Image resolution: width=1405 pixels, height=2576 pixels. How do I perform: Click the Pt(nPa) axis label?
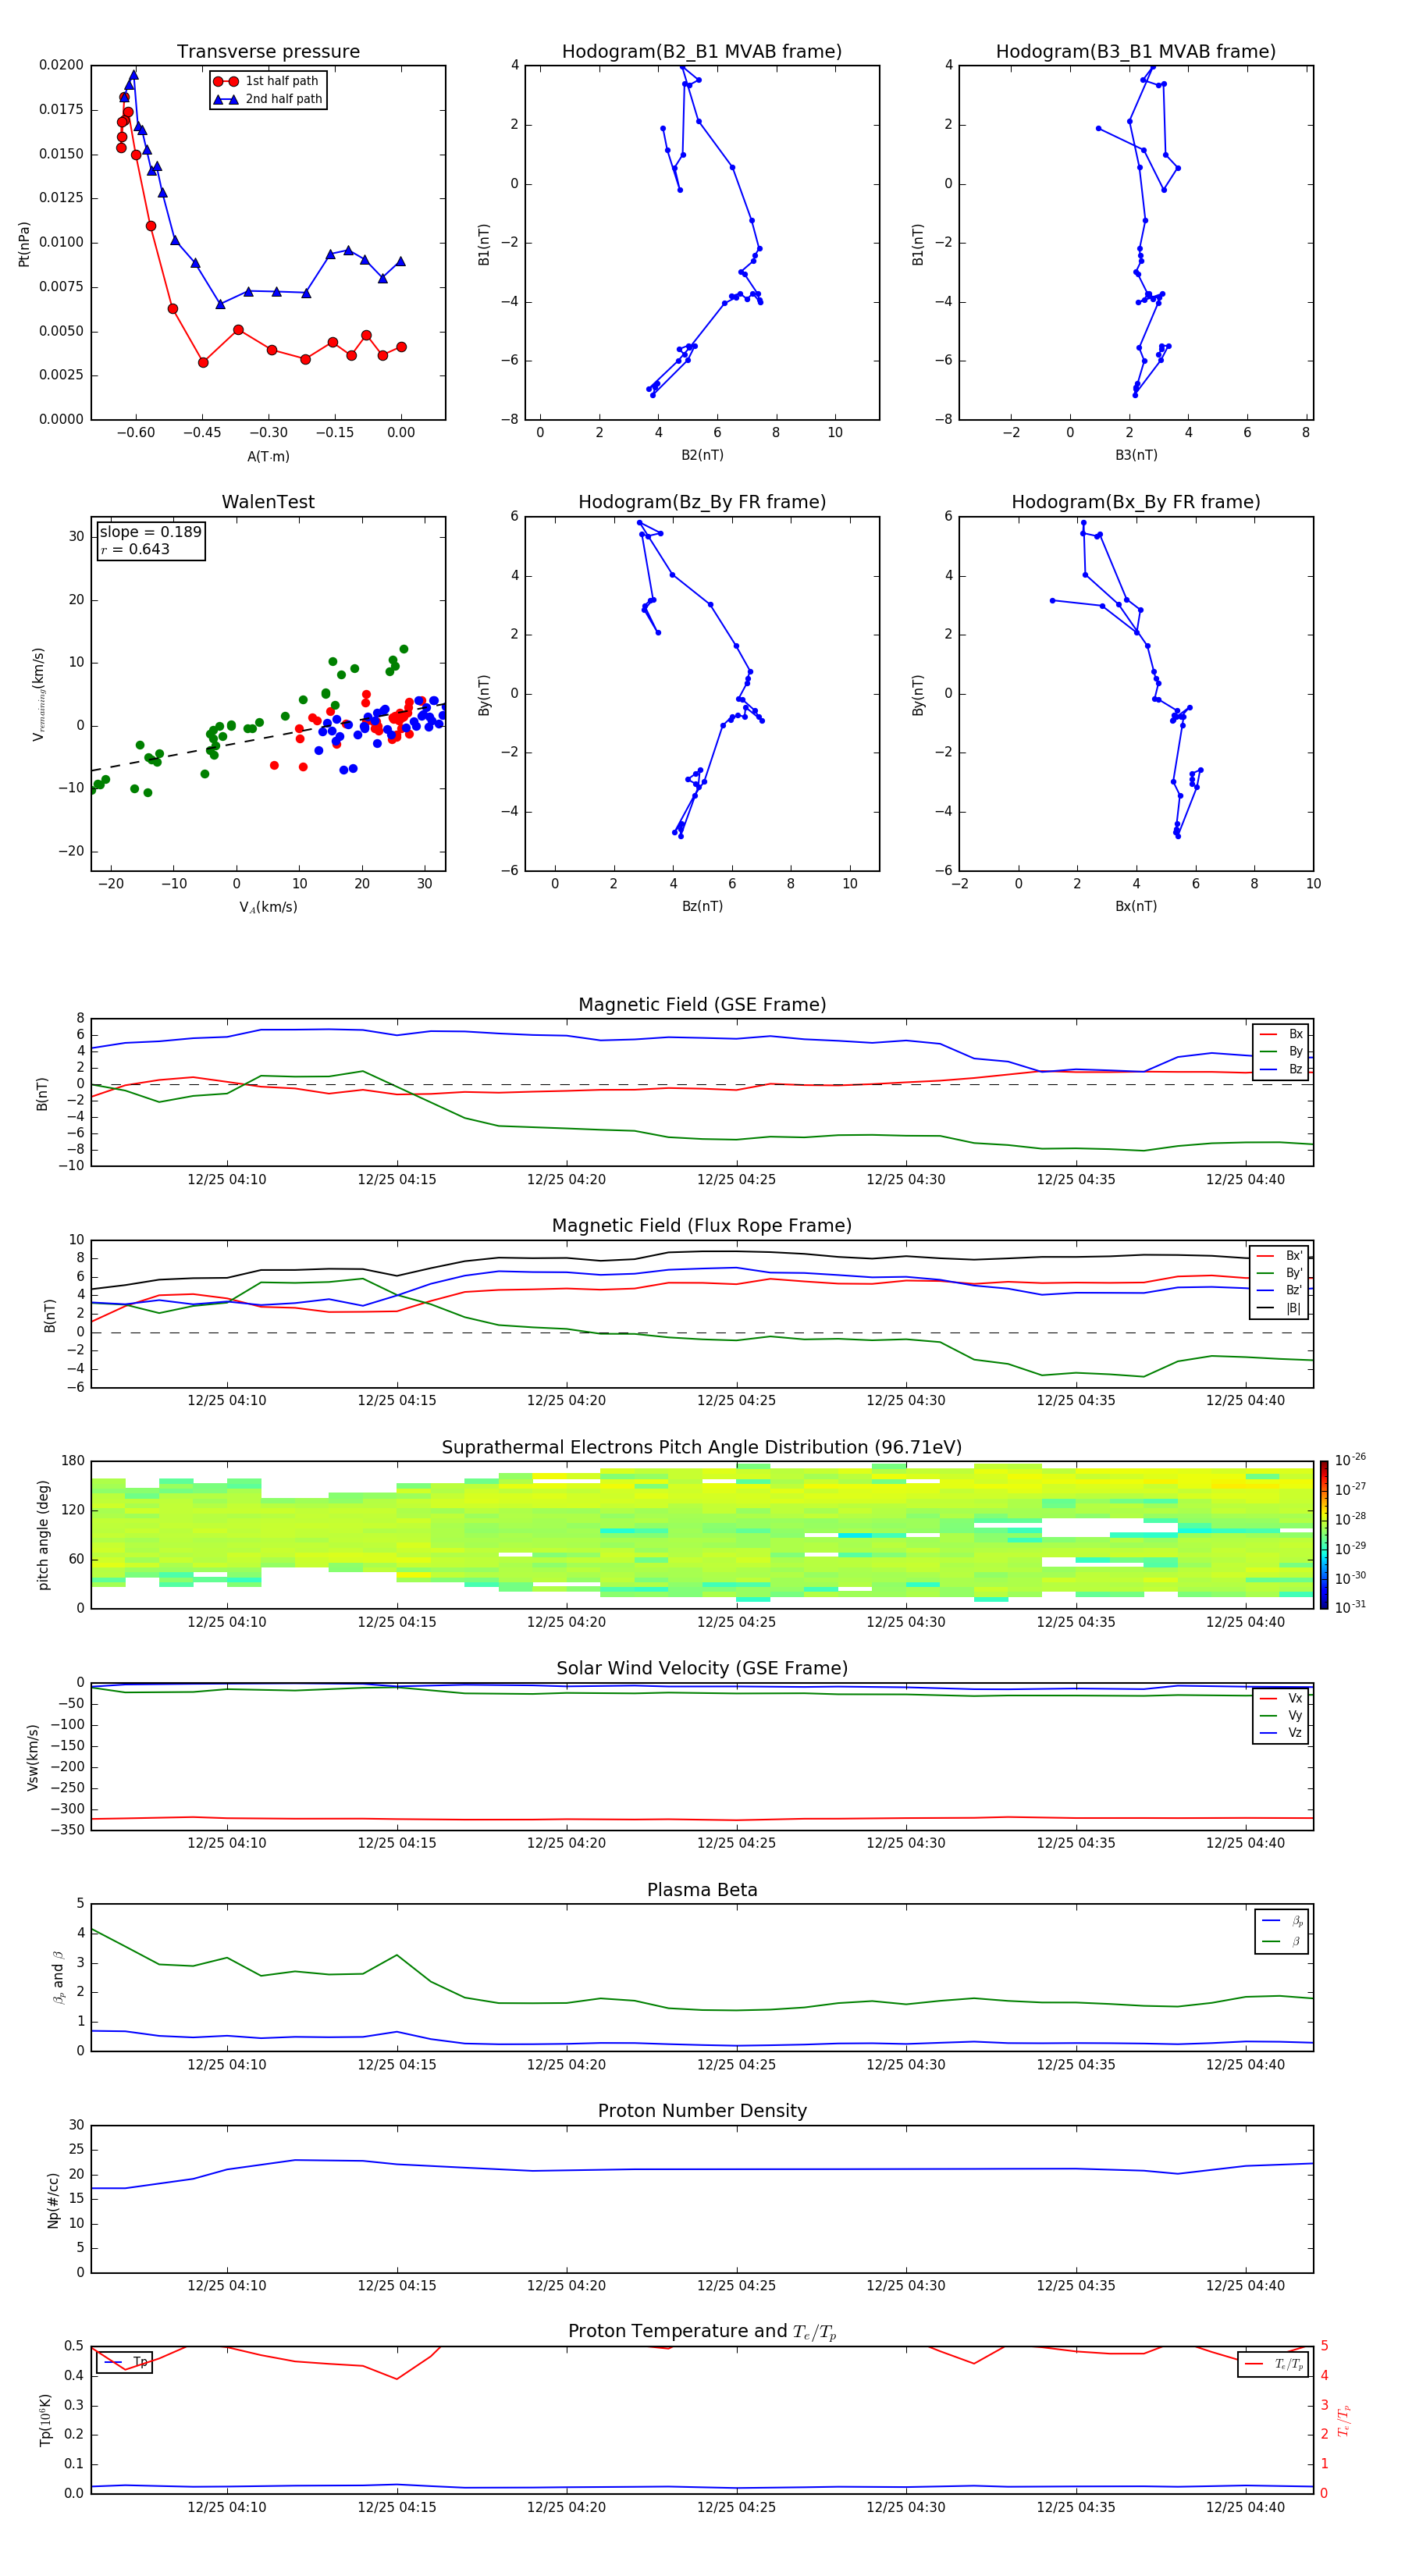tap(24, 243)
